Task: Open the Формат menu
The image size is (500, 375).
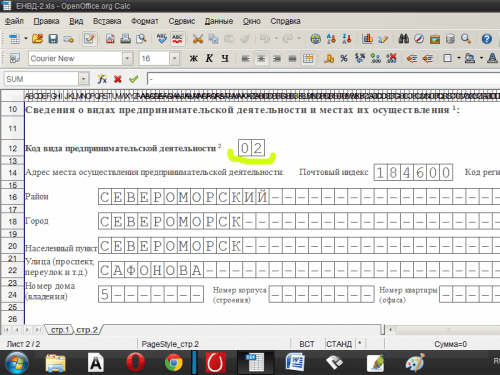Action: coord(145,21)
